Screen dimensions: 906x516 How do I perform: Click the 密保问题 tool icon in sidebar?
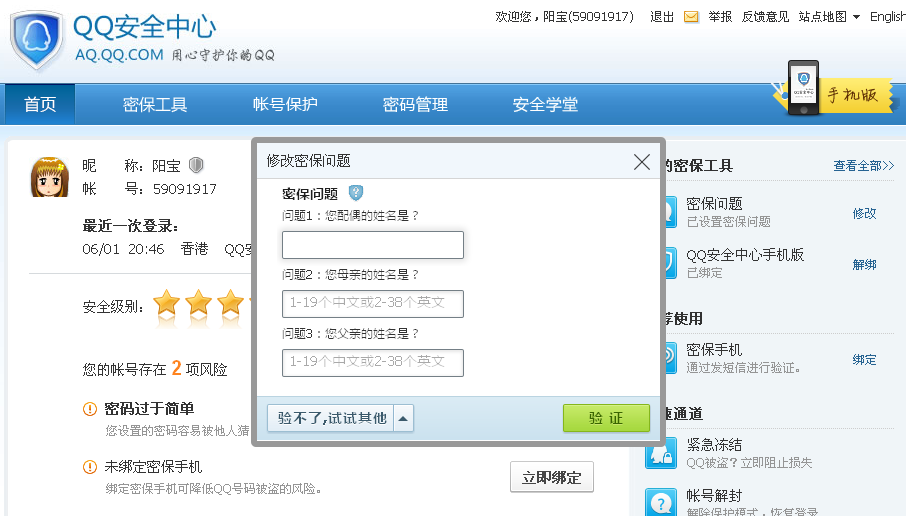point(670,212)
